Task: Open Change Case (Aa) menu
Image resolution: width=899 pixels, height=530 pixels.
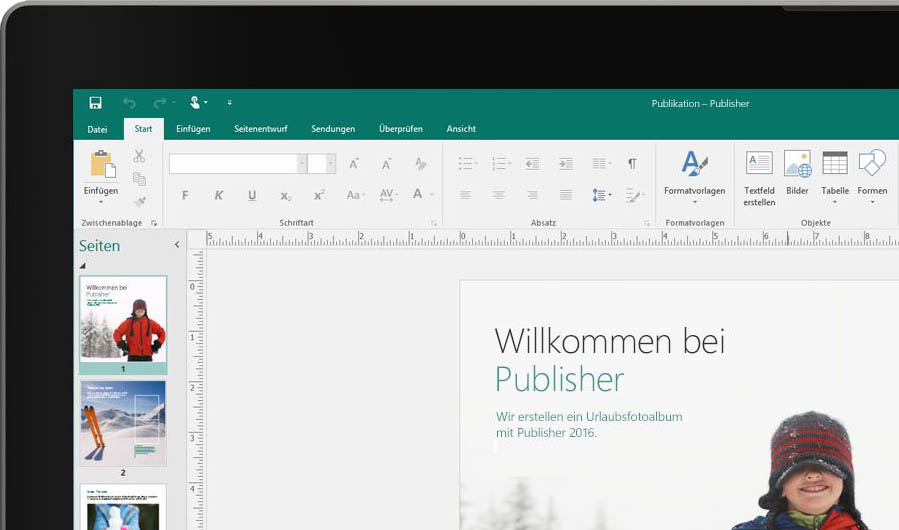Action: point(355,196)
